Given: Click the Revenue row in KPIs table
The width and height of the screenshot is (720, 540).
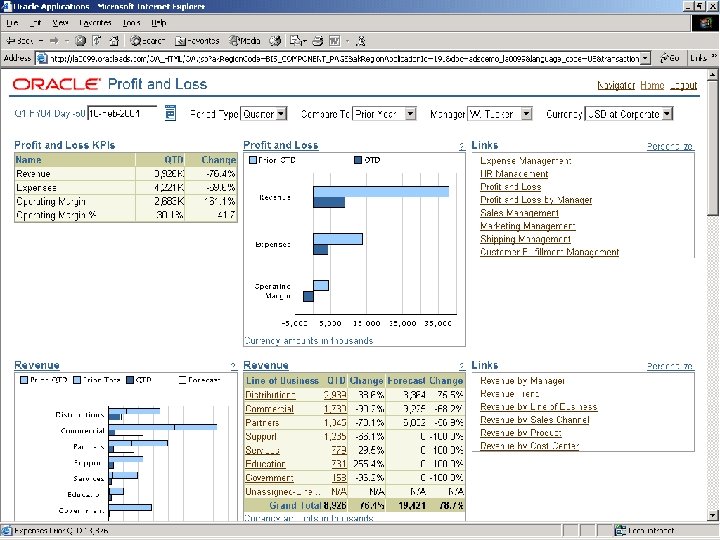Looking at the screenshot, I should pyautogui.click(x=126, y=174).
